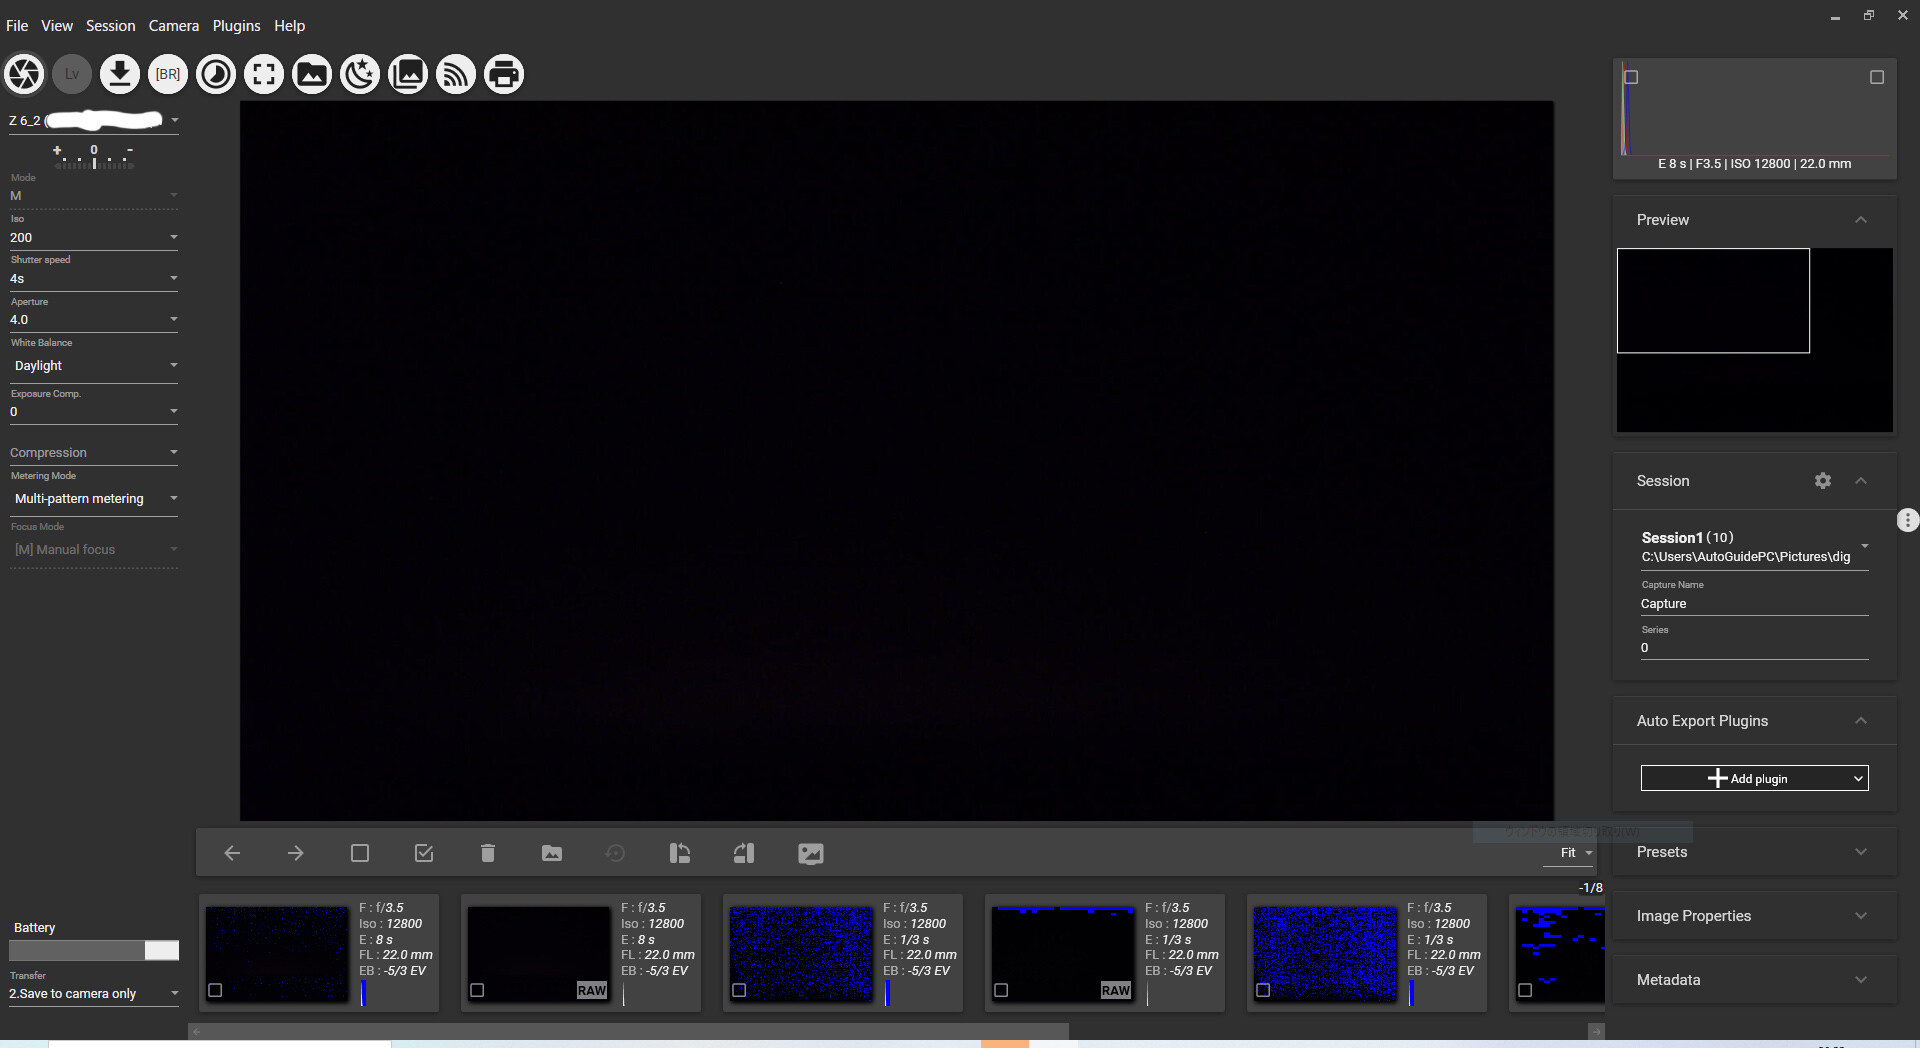Click the restore history icon
Screen dimensions: 1920x1048
tap(616, 853)
